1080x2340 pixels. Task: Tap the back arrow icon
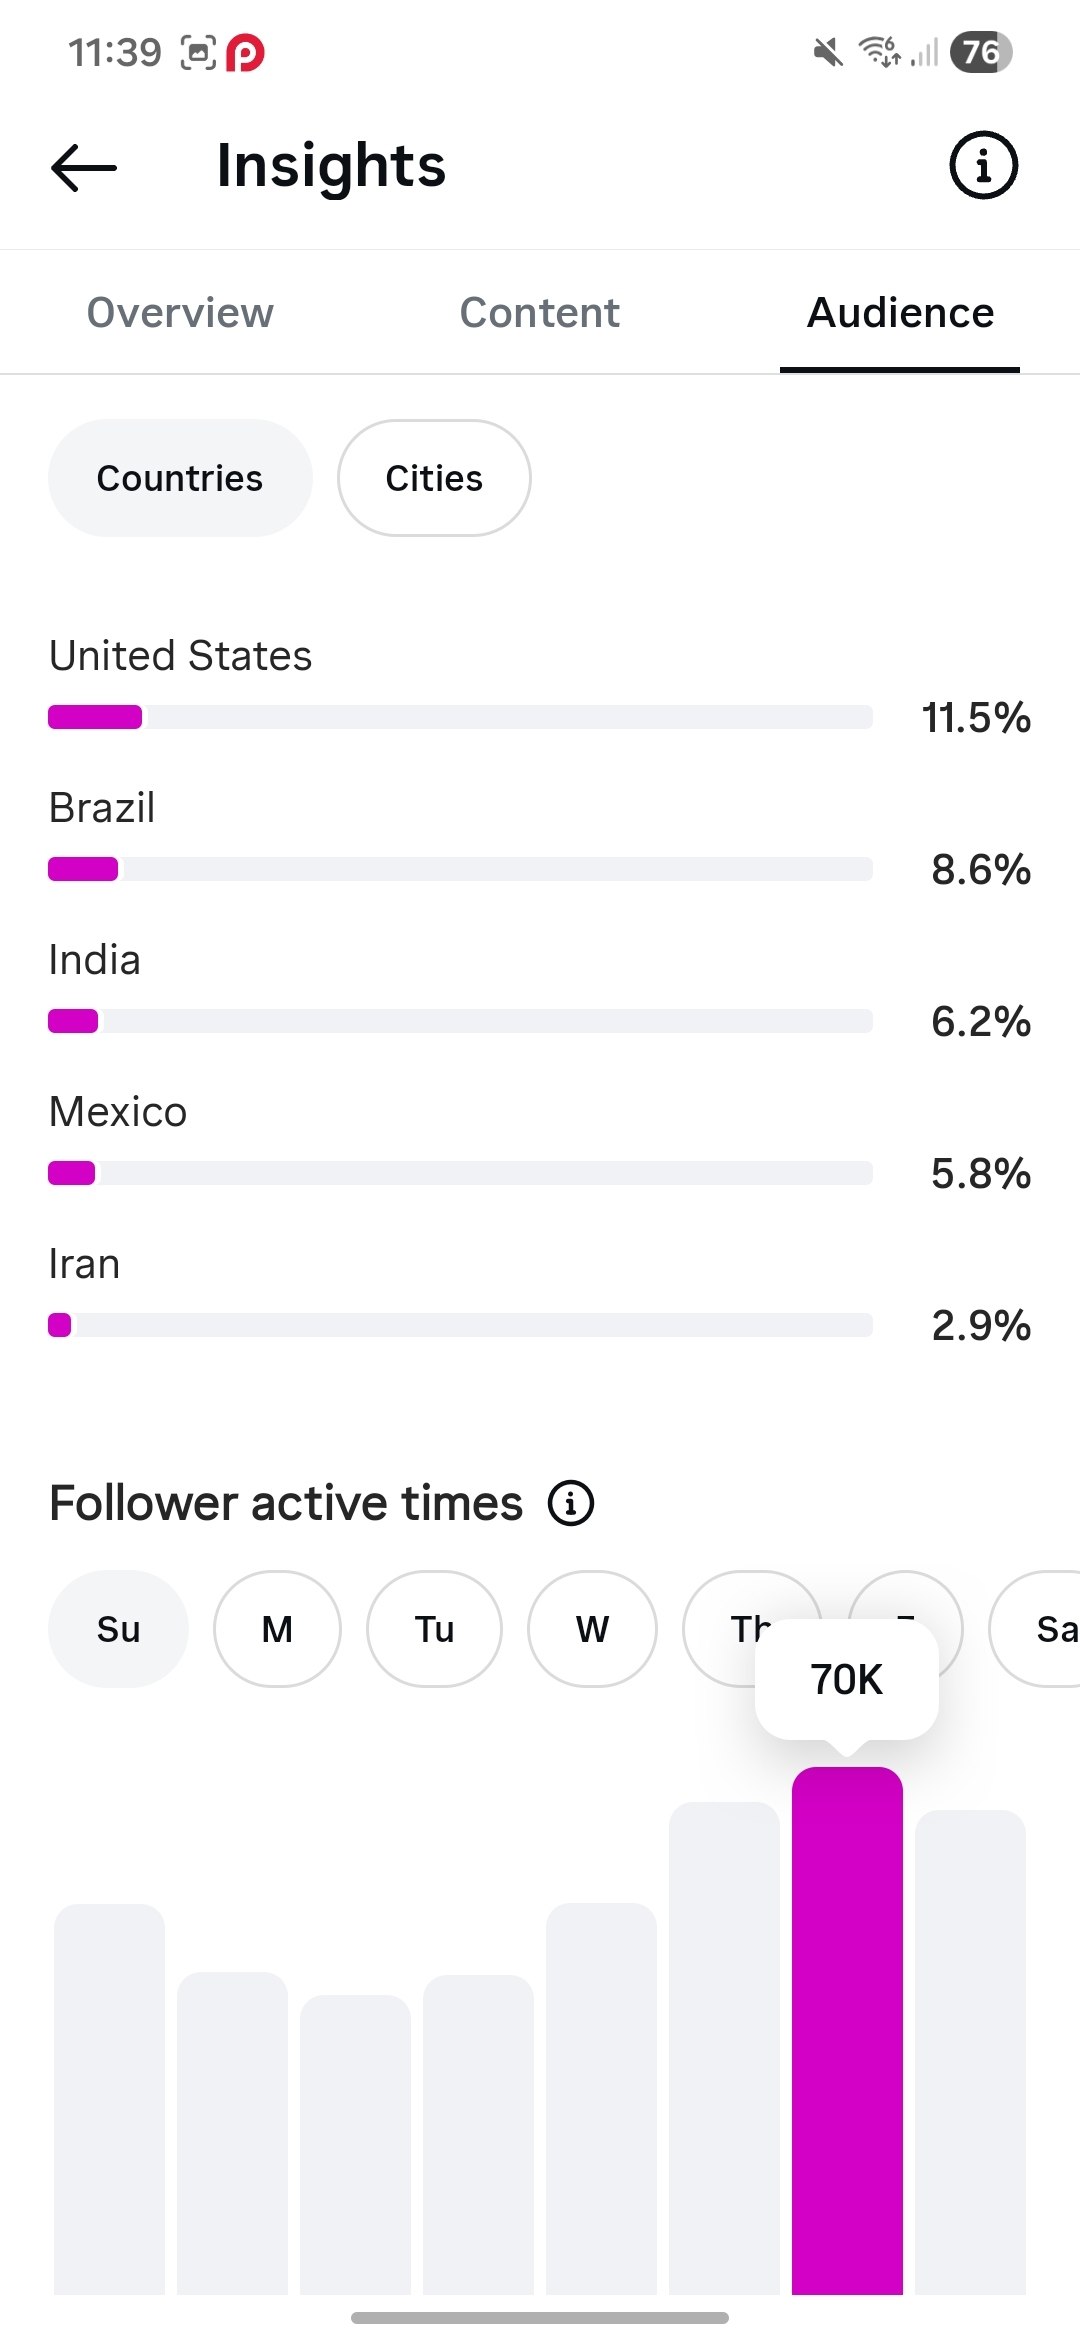click(84, 166)
